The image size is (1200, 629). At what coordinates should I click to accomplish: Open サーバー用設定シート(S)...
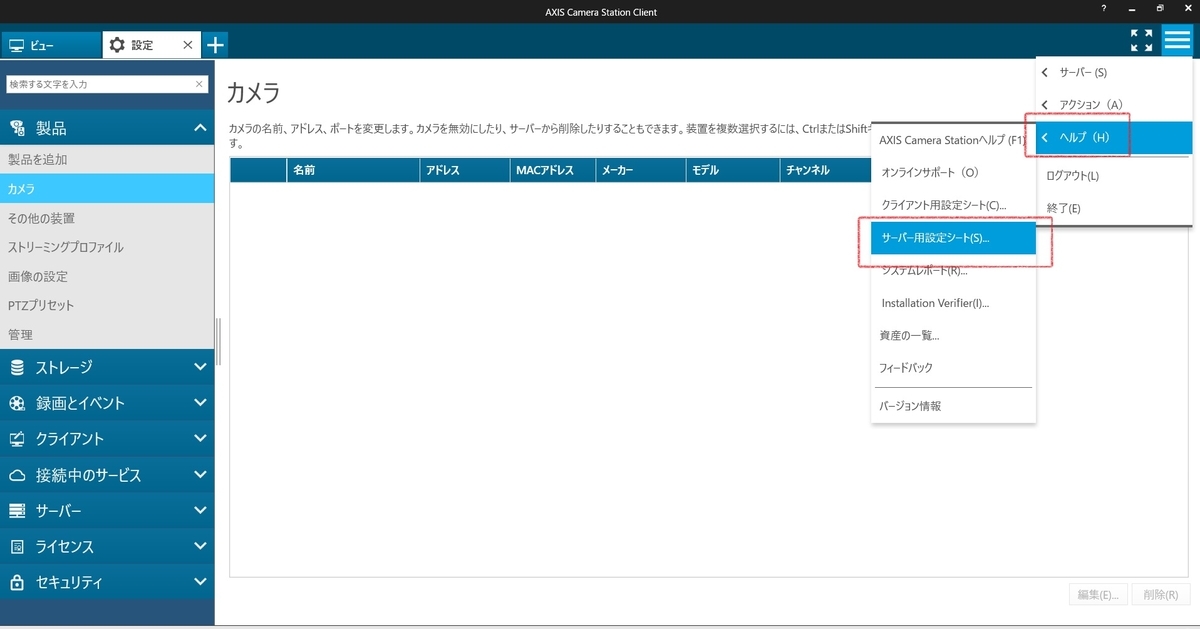(x=953, y=238)
